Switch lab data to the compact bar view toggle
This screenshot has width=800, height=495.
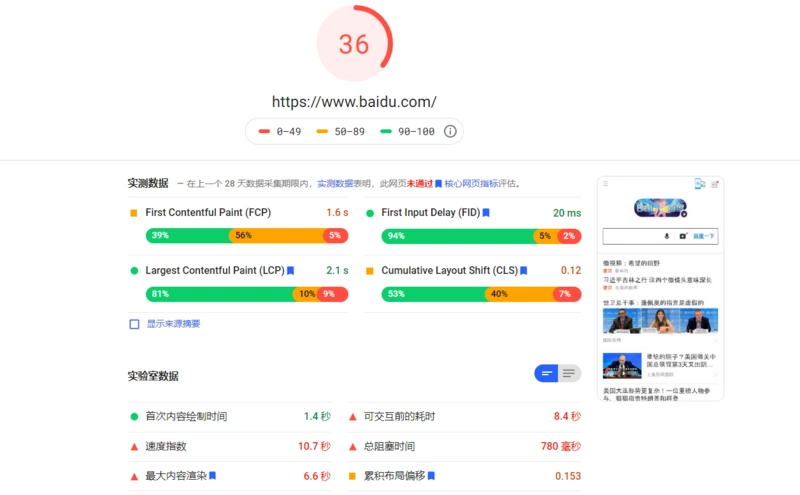[546, 374]
